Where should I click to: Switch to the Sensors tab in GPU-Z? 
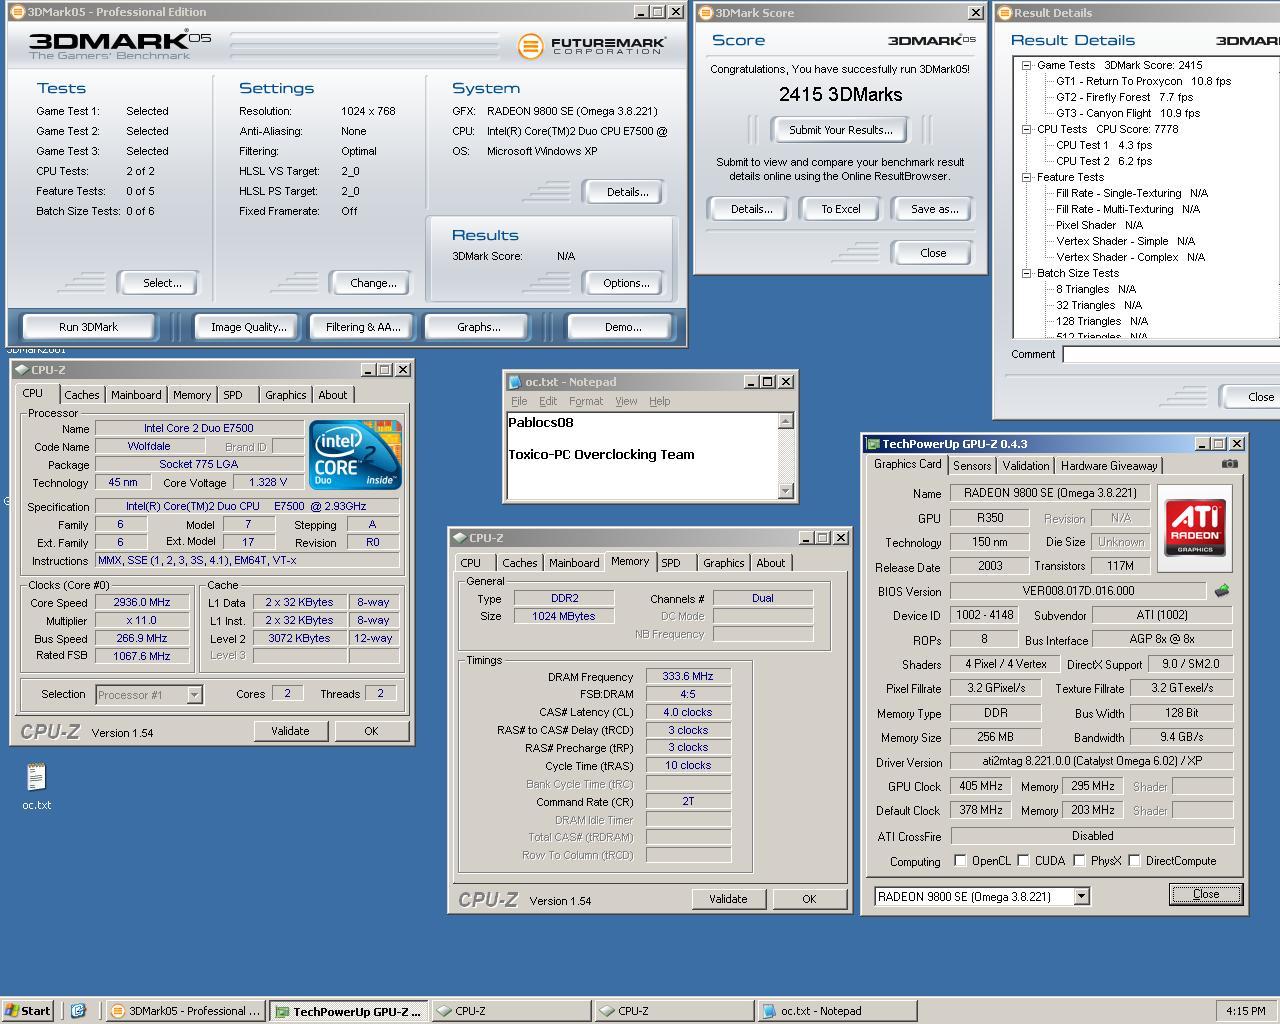(972, 466)
